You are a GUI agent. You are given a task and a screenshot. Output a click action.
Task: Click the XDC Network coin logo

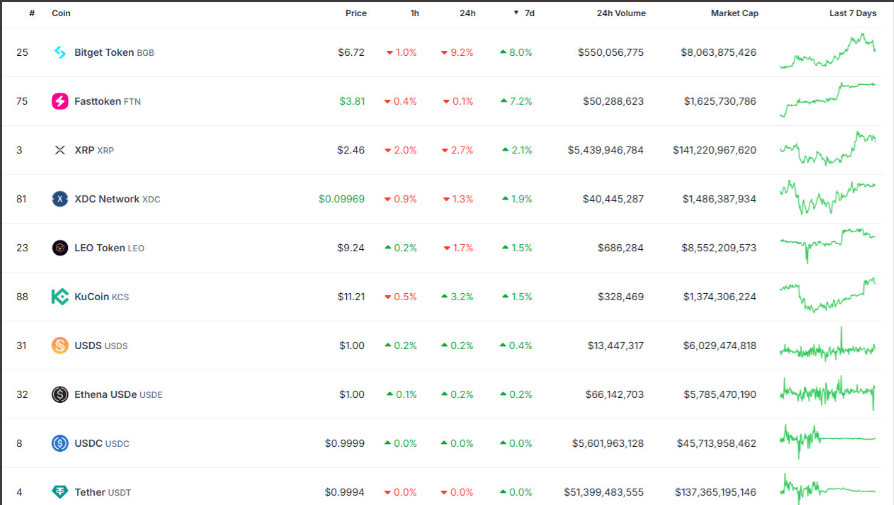[60, 199]
